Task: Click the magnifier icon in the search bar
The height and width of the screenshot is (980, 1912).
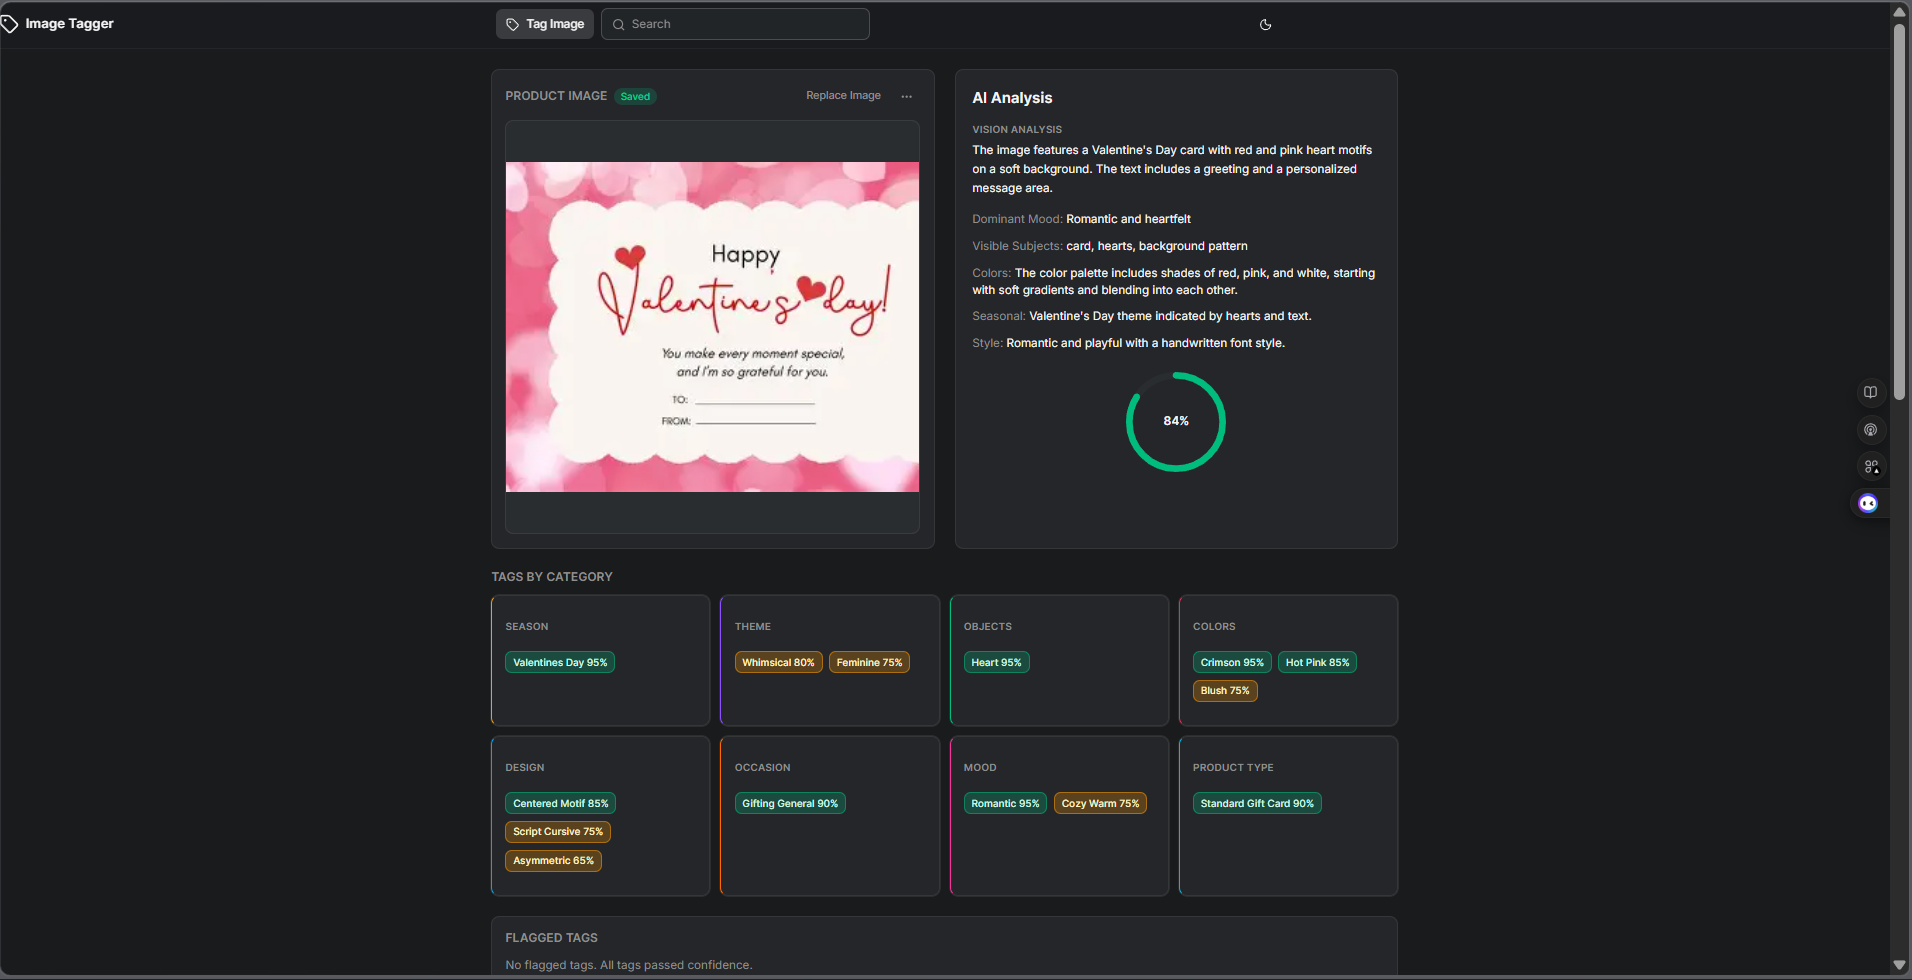Action: click(x=619, y=24)
